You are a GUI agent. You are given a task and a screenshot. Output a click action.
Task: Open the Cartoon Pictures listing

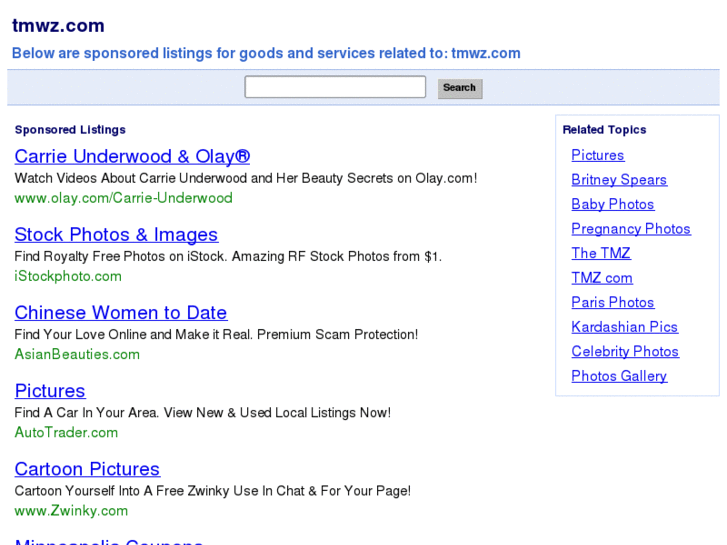pos(87,469)
